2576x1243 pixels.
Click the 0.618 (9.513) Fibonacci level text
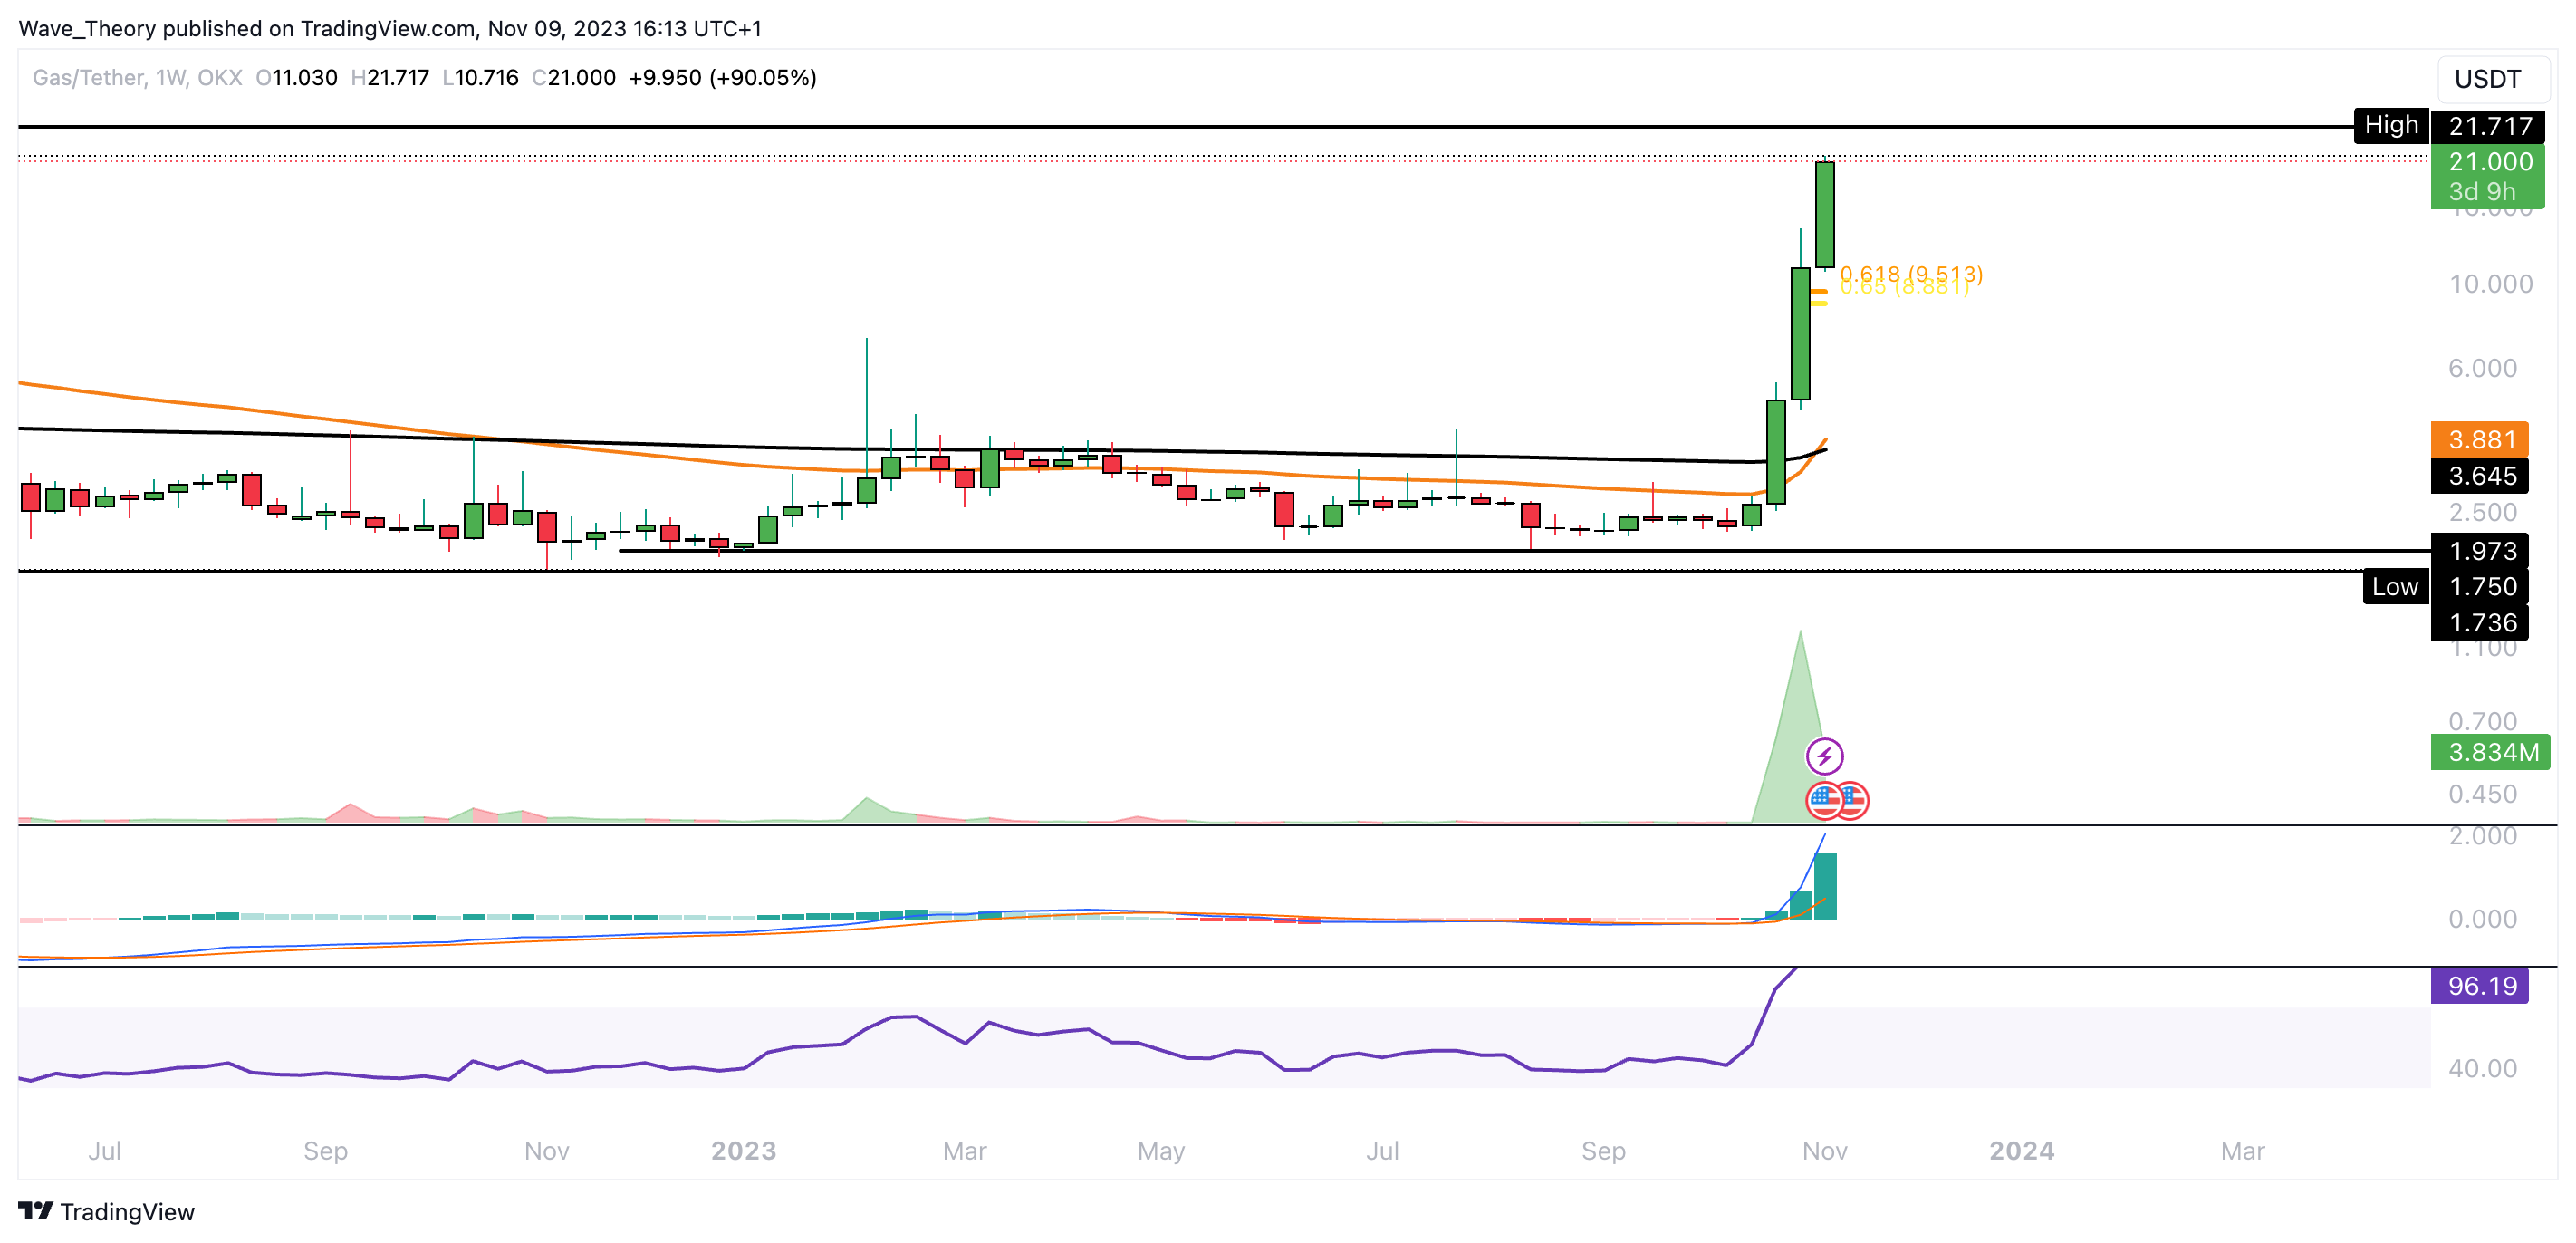point(1910,273)
